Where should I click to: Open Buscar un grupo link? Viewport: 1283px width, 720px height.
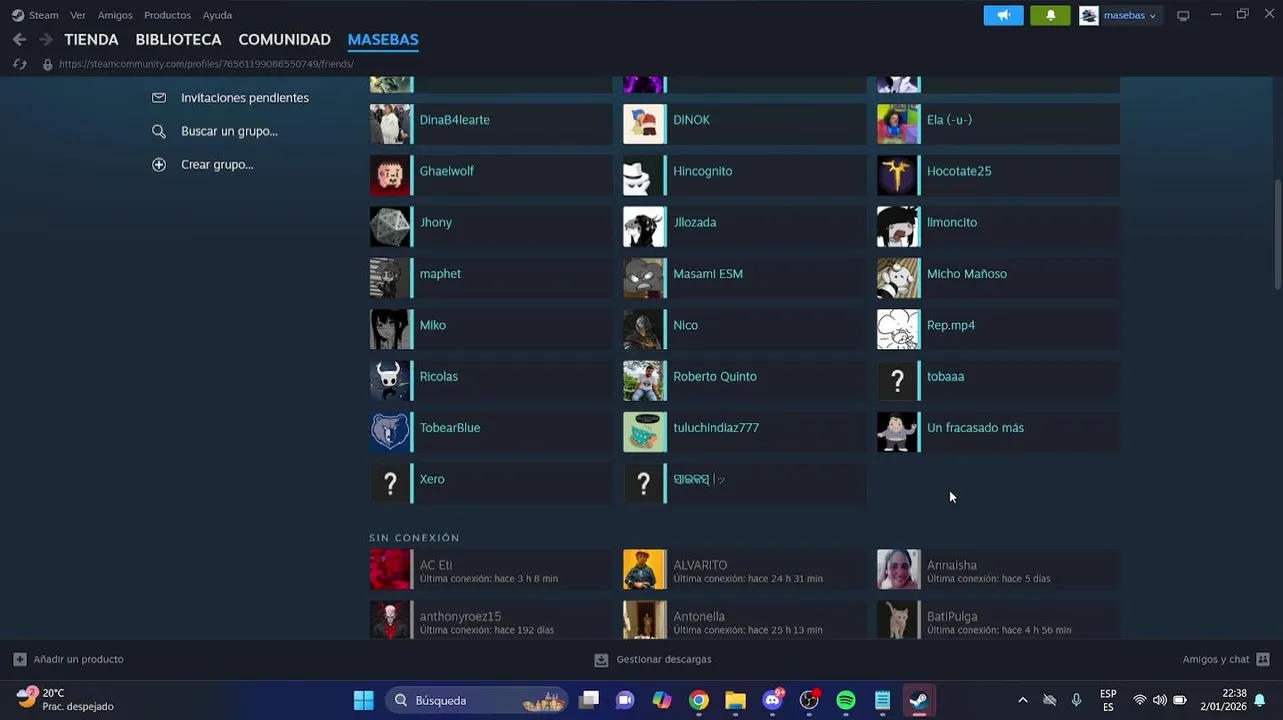click(x=229, y=131)
